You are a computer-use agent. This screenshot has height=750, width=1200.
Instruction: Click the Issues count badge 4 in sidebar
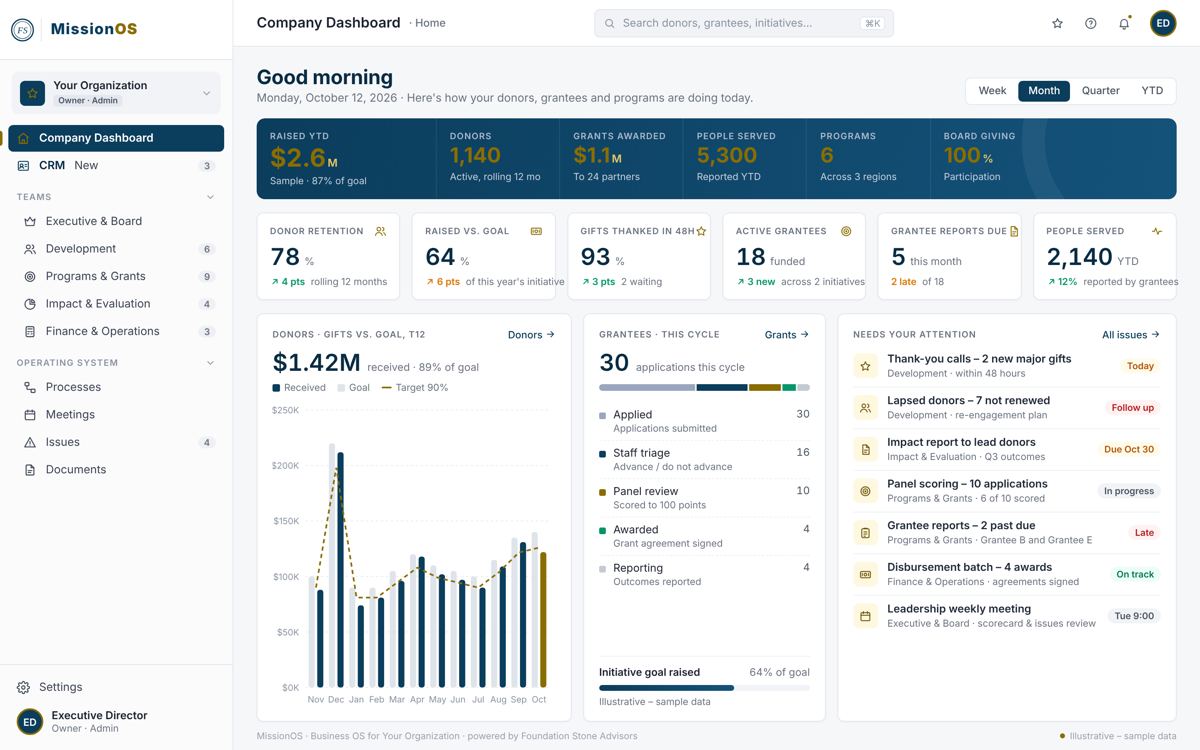click(207, 442)
